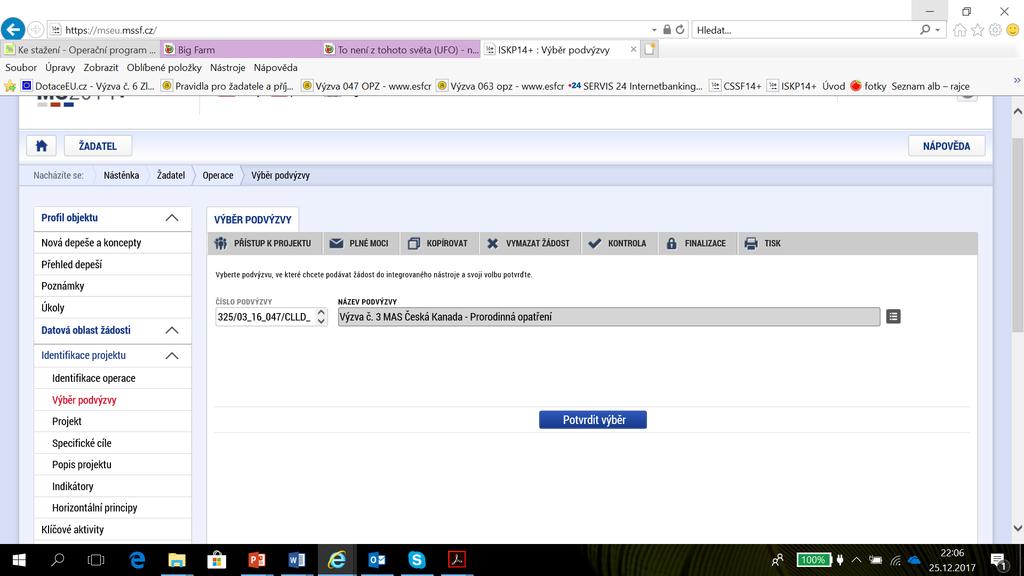Launch Microsoft Edge from taskbar
The height and width of the screenshot is (576, 1024).
137,560
